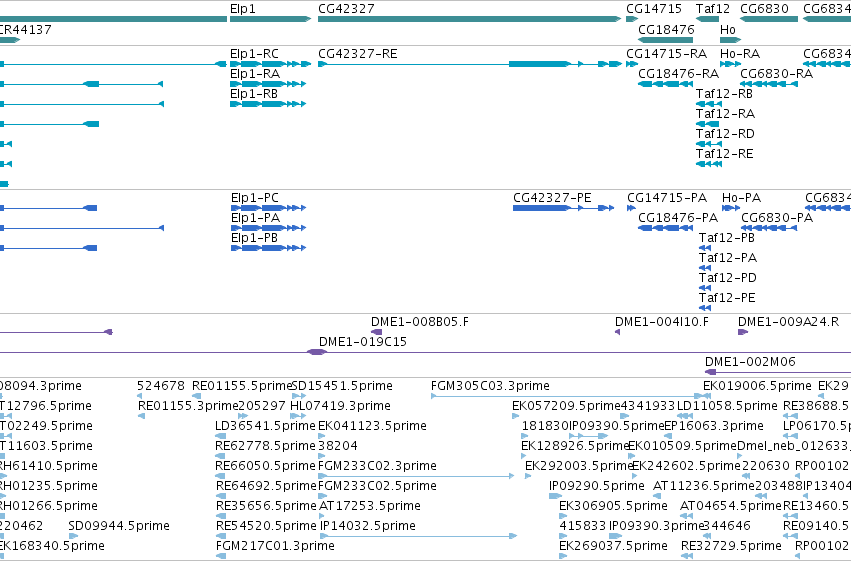Click the Elp1-PC protein label
Screen dimensions: 851x561
point(255,198)
